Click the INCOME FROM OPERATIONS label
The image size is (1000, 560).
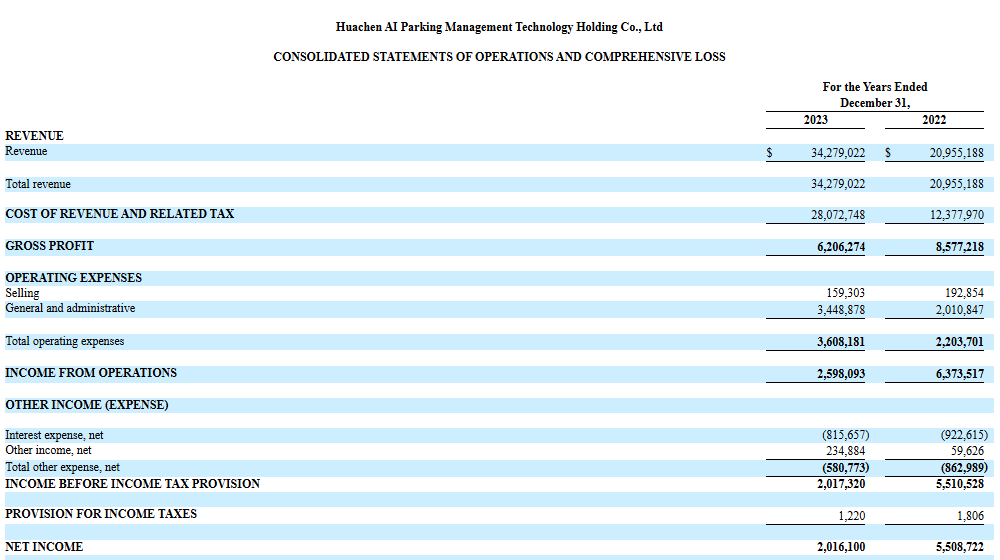[91, 373]
